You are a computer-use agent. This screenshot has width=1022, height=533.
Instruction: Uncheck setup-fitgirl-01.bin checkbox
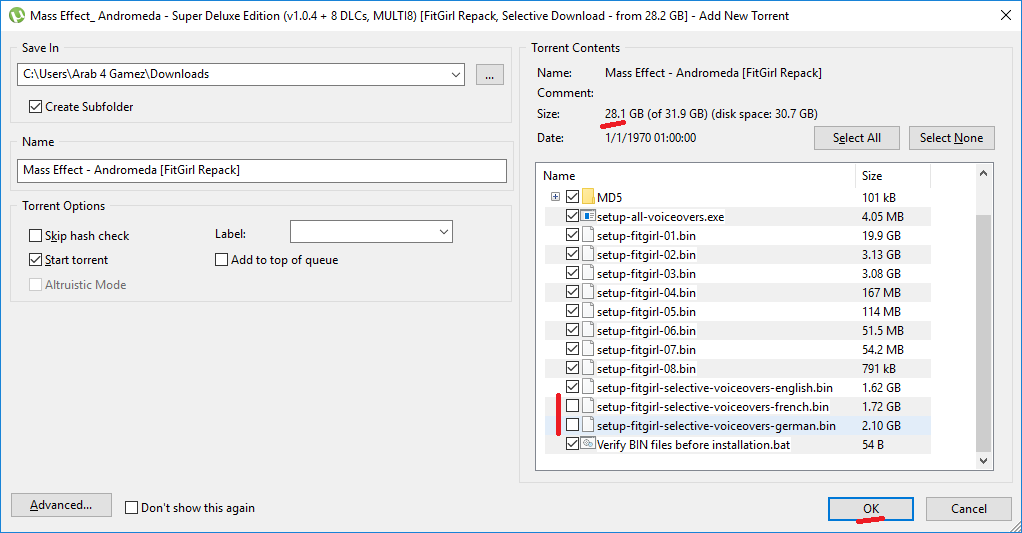tap(572, 235)
